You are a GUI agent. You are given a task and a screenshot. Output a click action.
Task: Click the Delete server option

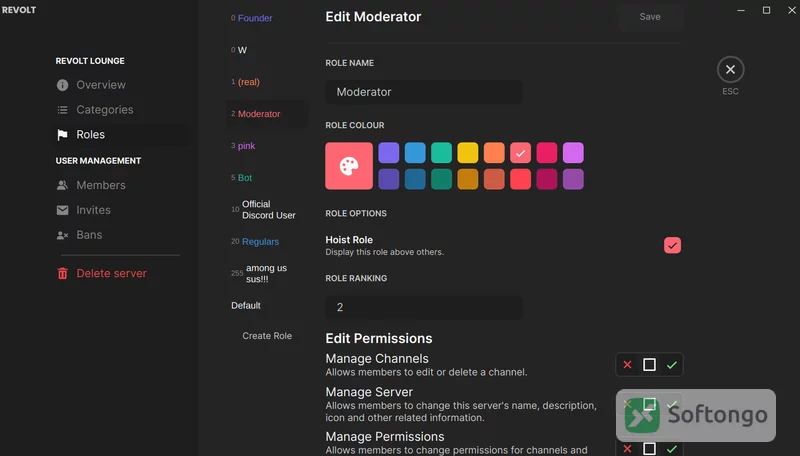pyautogui.click(x=121, y=273)
